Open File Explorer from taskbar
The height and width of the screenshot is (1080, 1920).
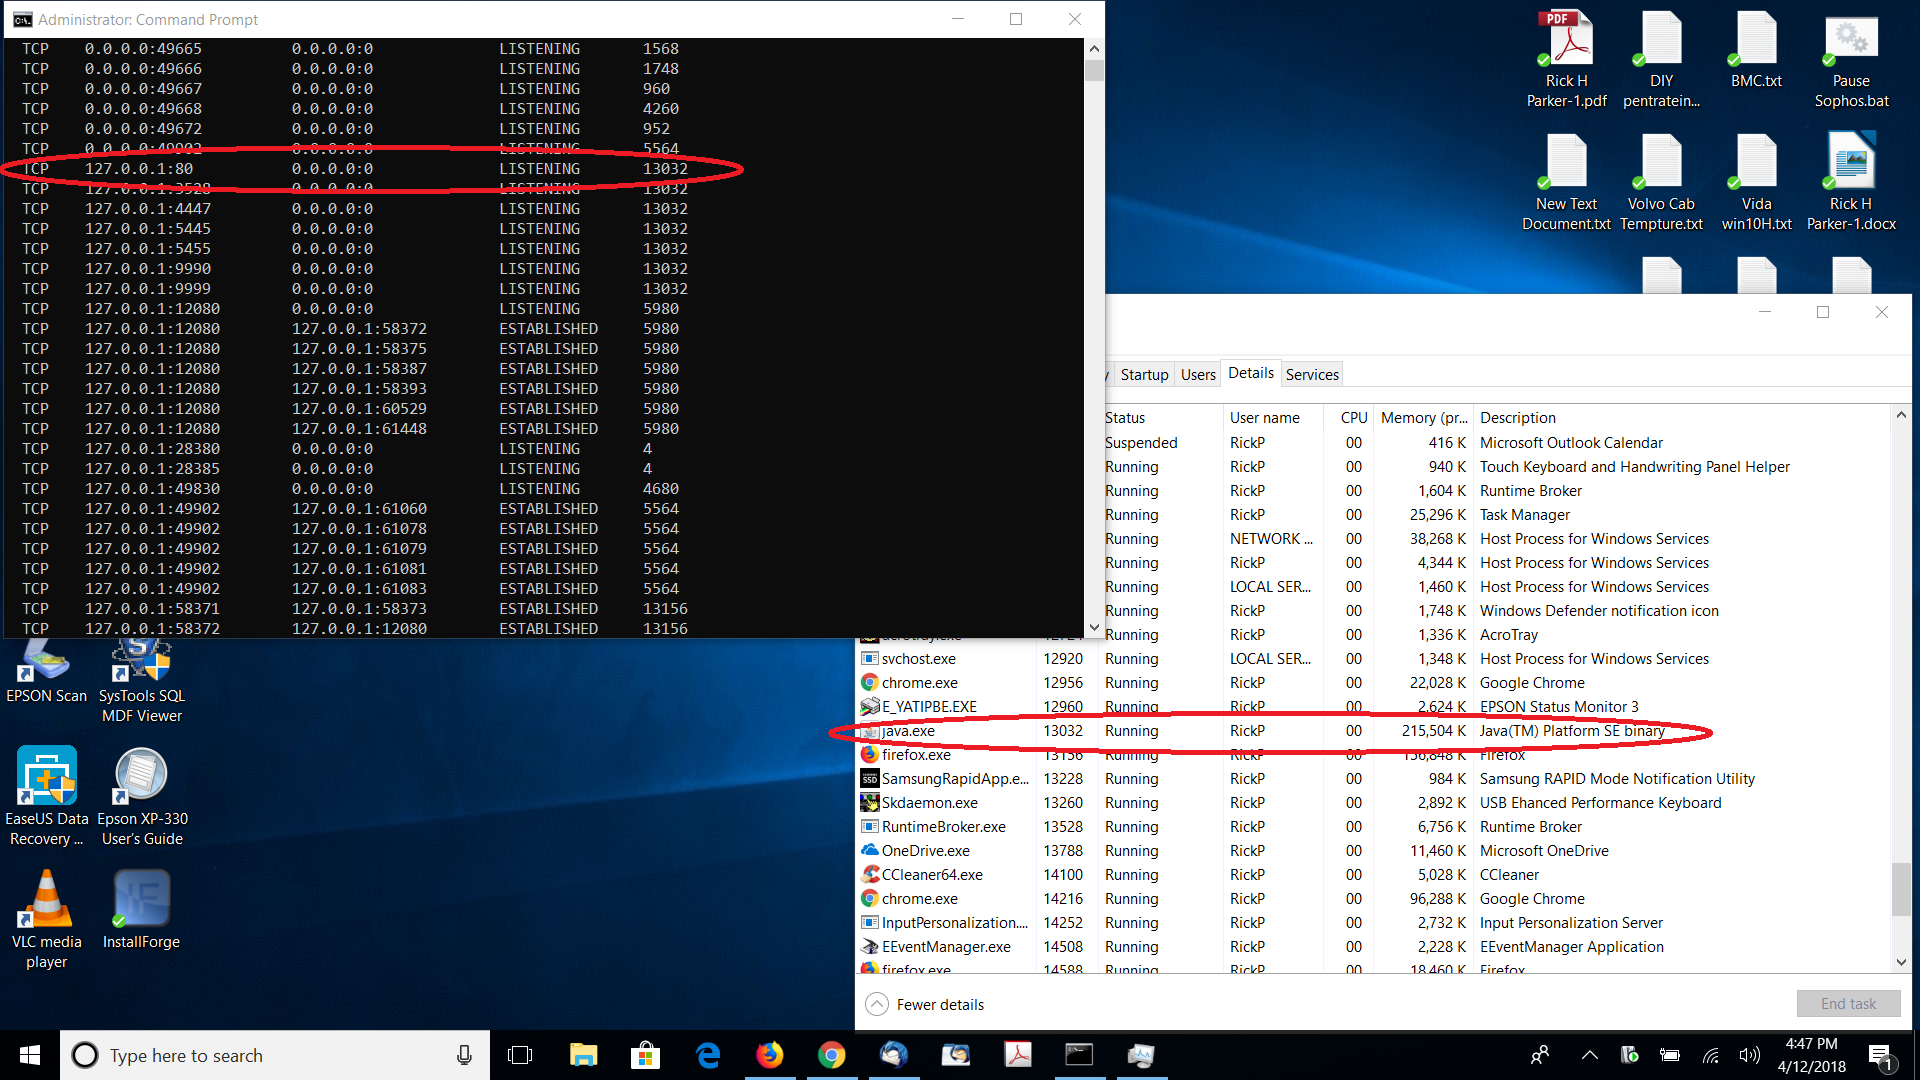583,1055
